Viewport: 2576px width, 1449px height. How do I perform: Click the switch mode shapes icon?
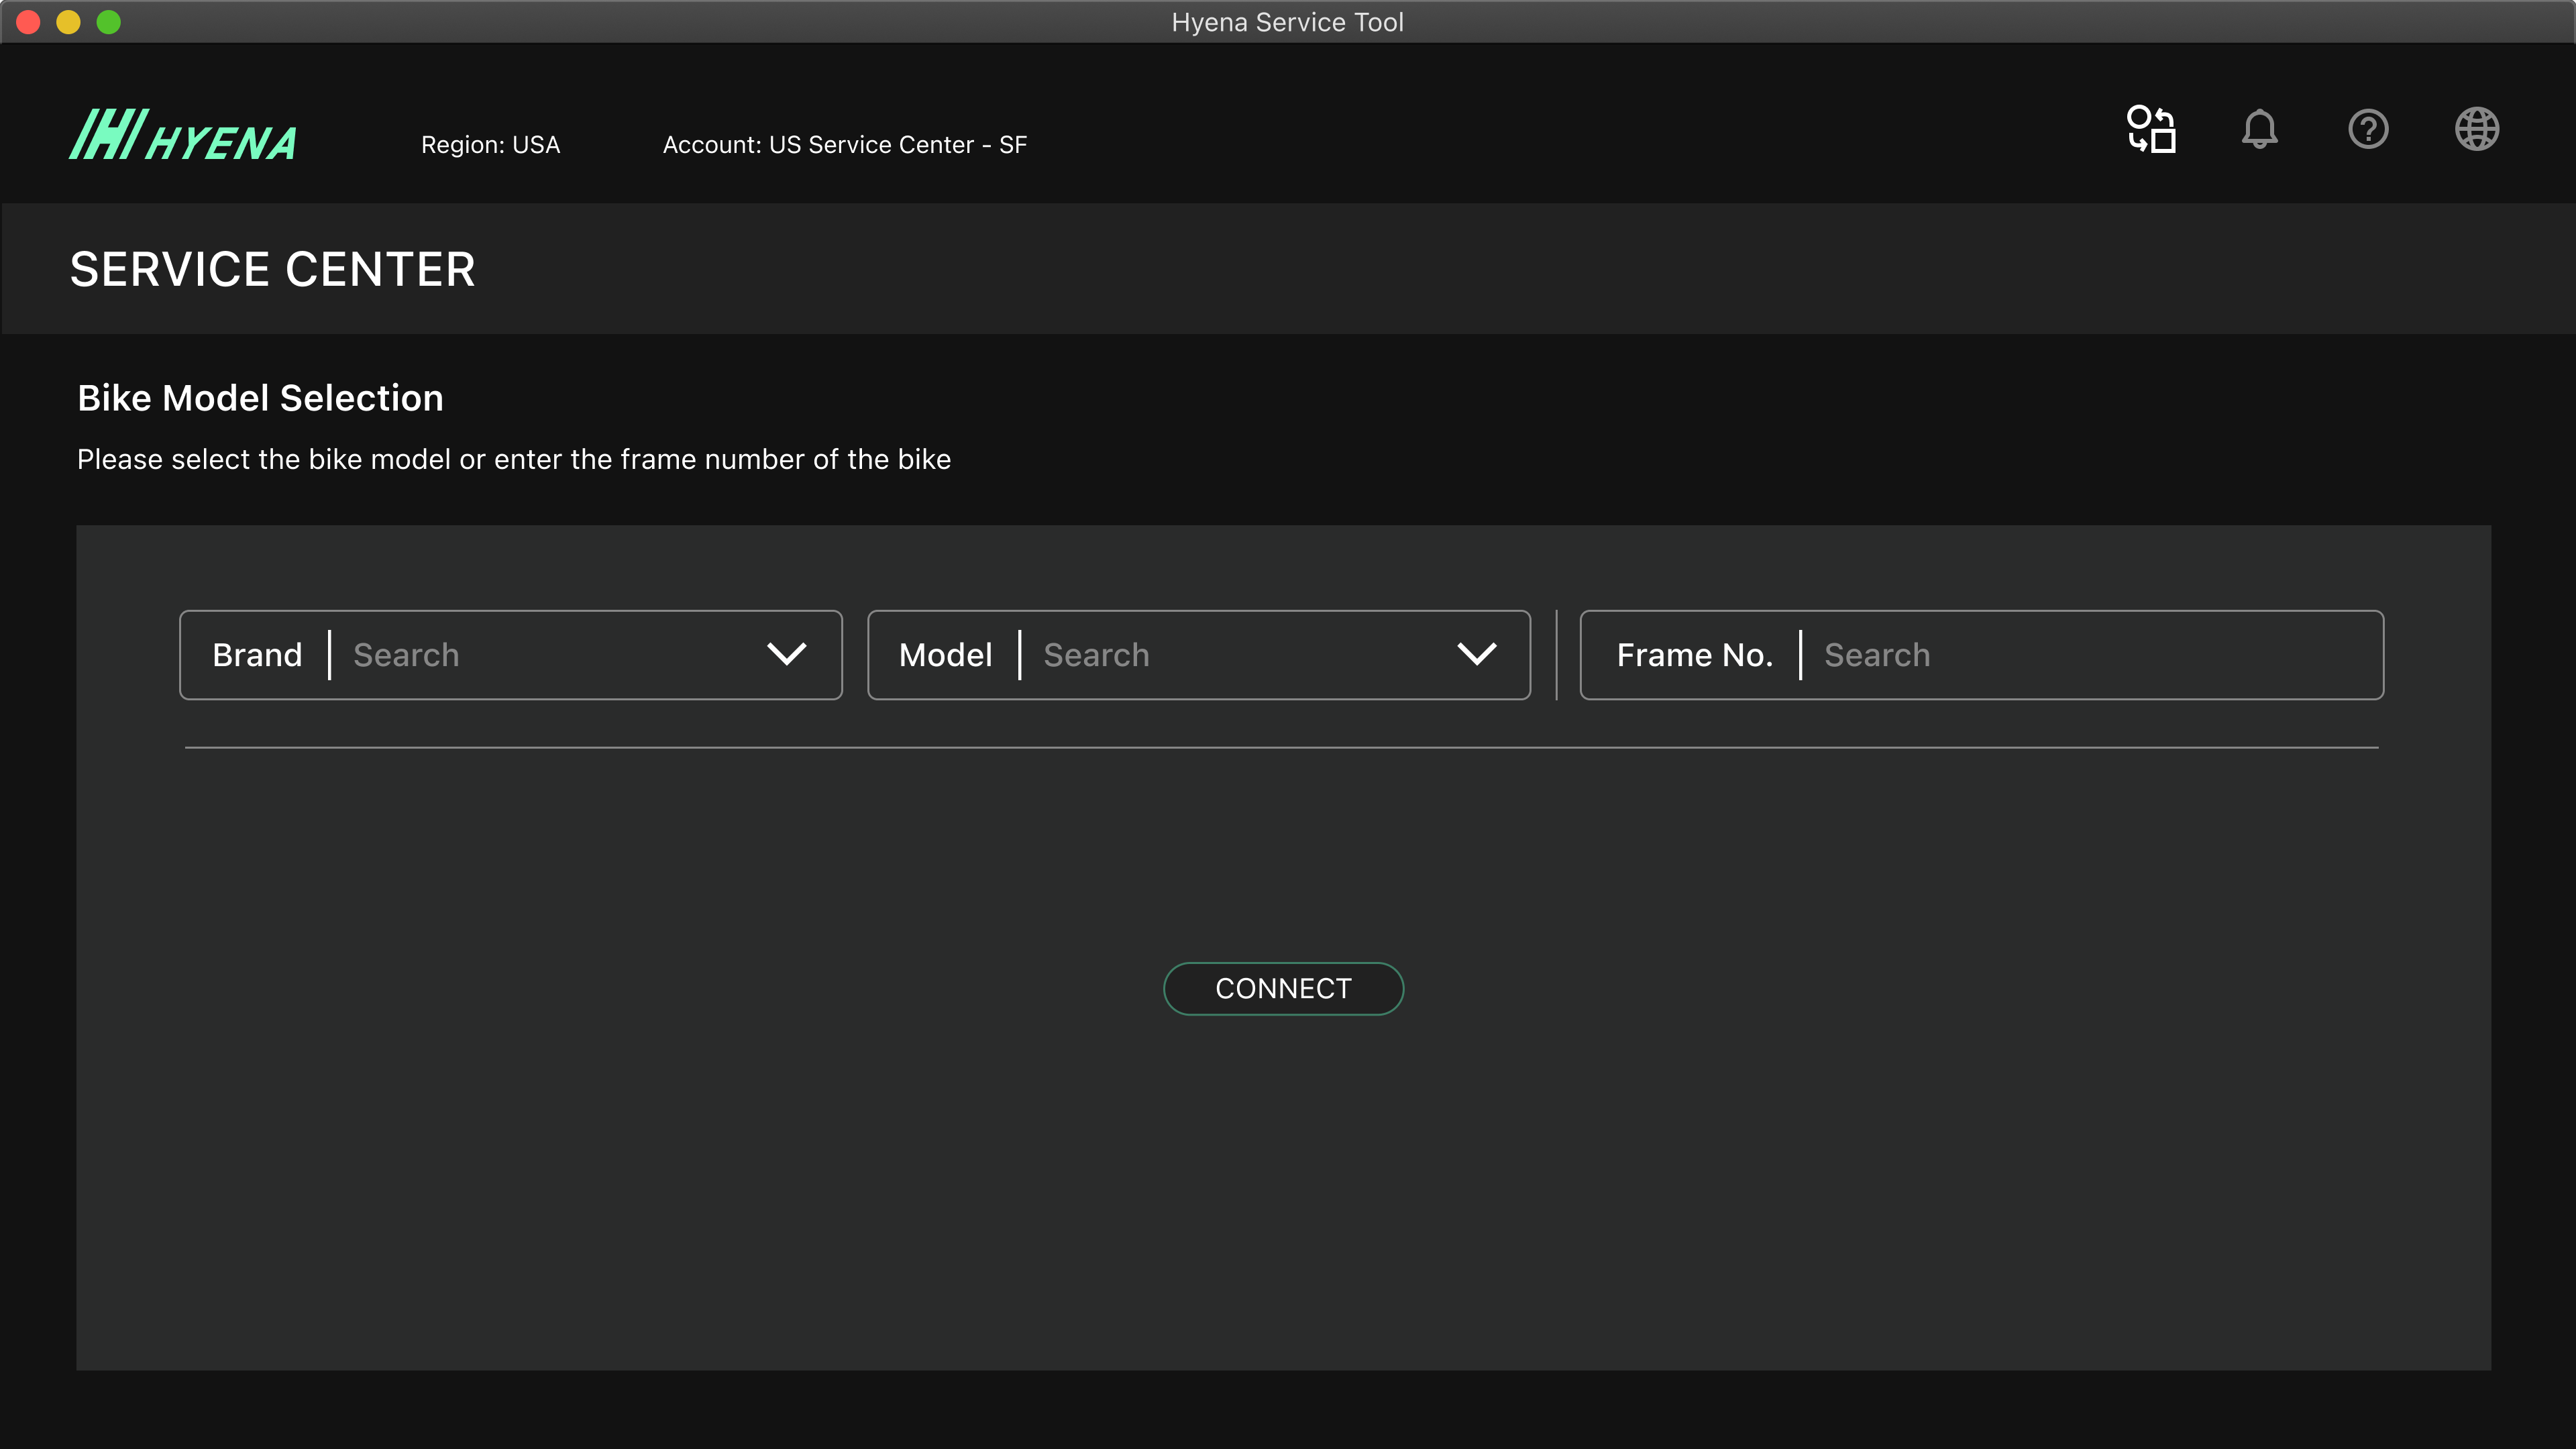(x=2151, y=130)
